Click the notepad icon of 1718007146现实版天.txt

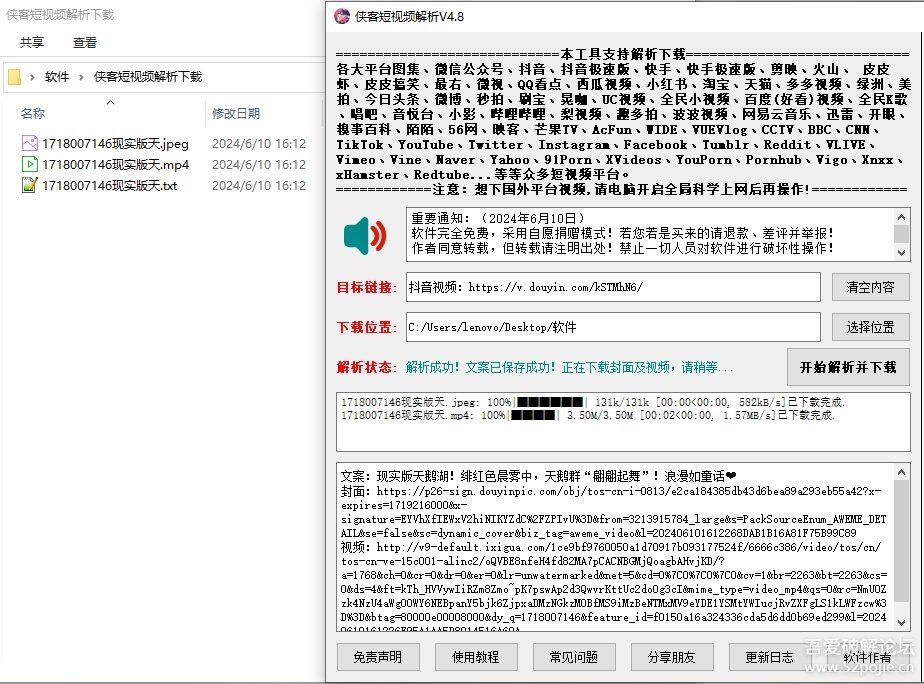click(x=30, y=185)
